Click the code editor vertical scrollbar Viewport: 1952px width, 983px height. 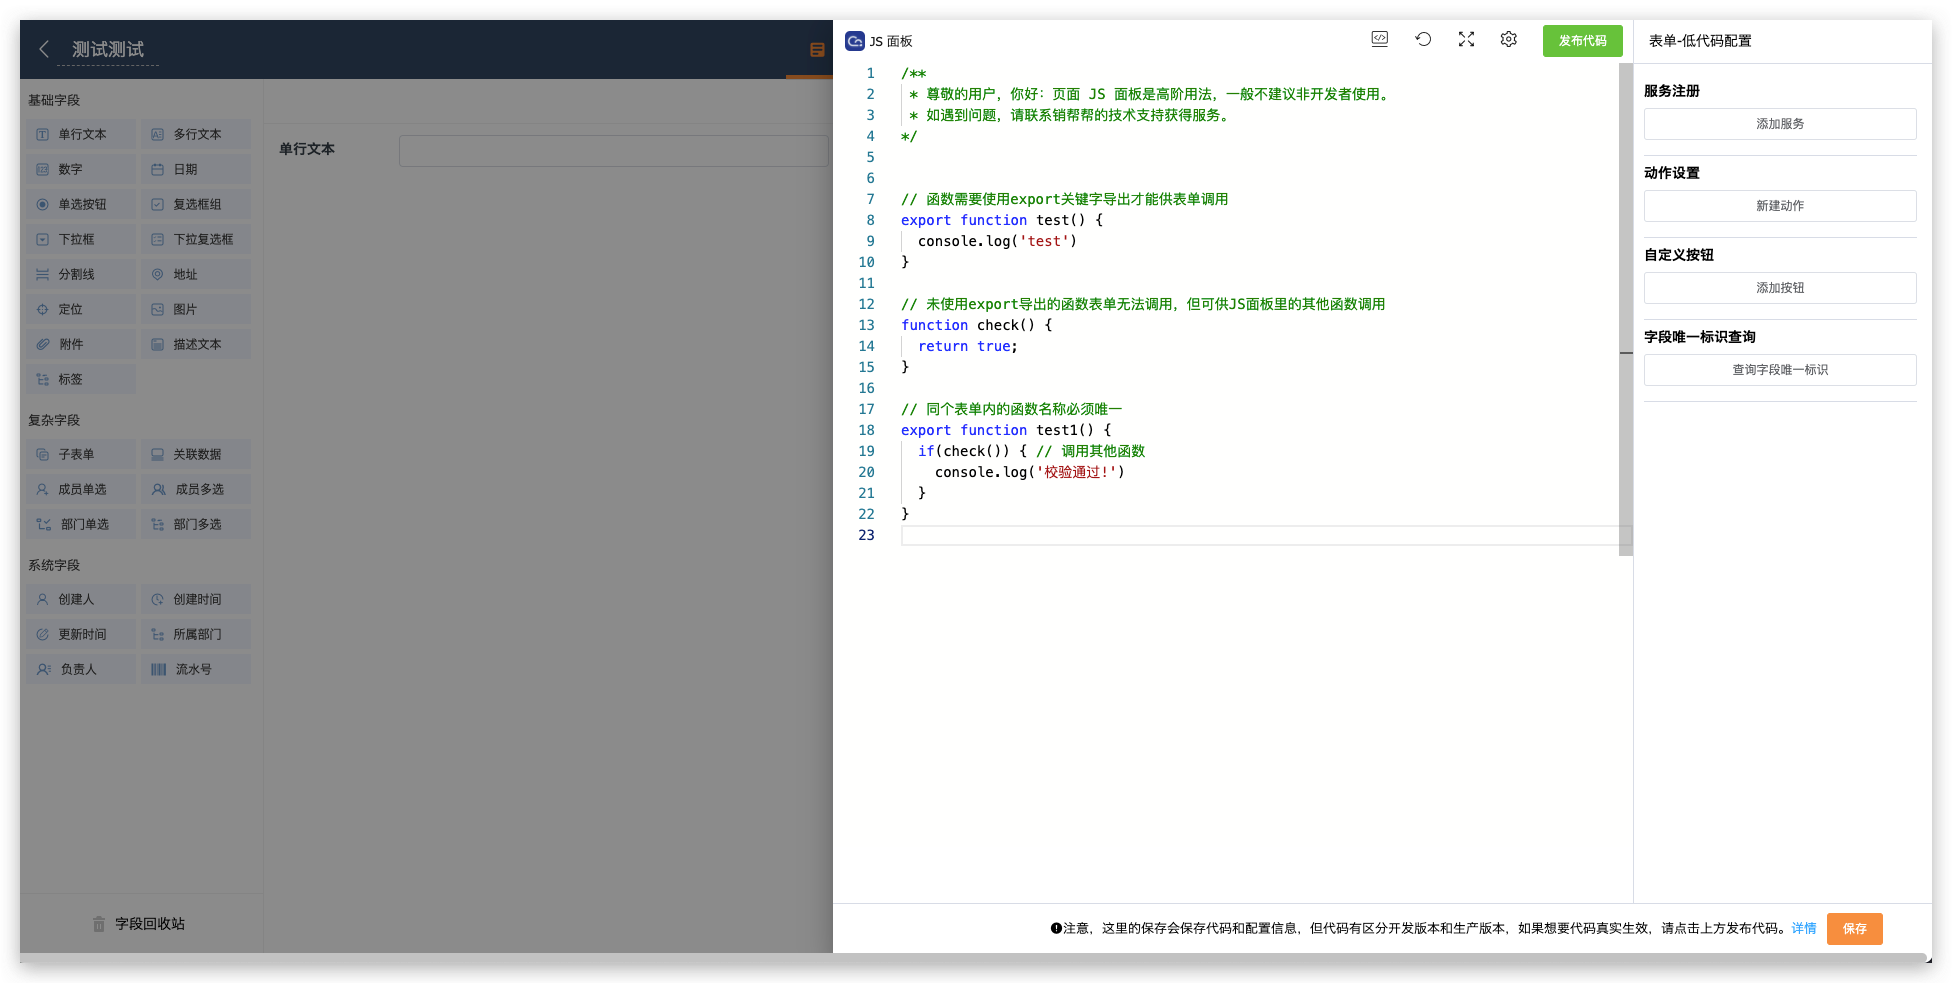pyautogui.click(x=1625, y=300)
